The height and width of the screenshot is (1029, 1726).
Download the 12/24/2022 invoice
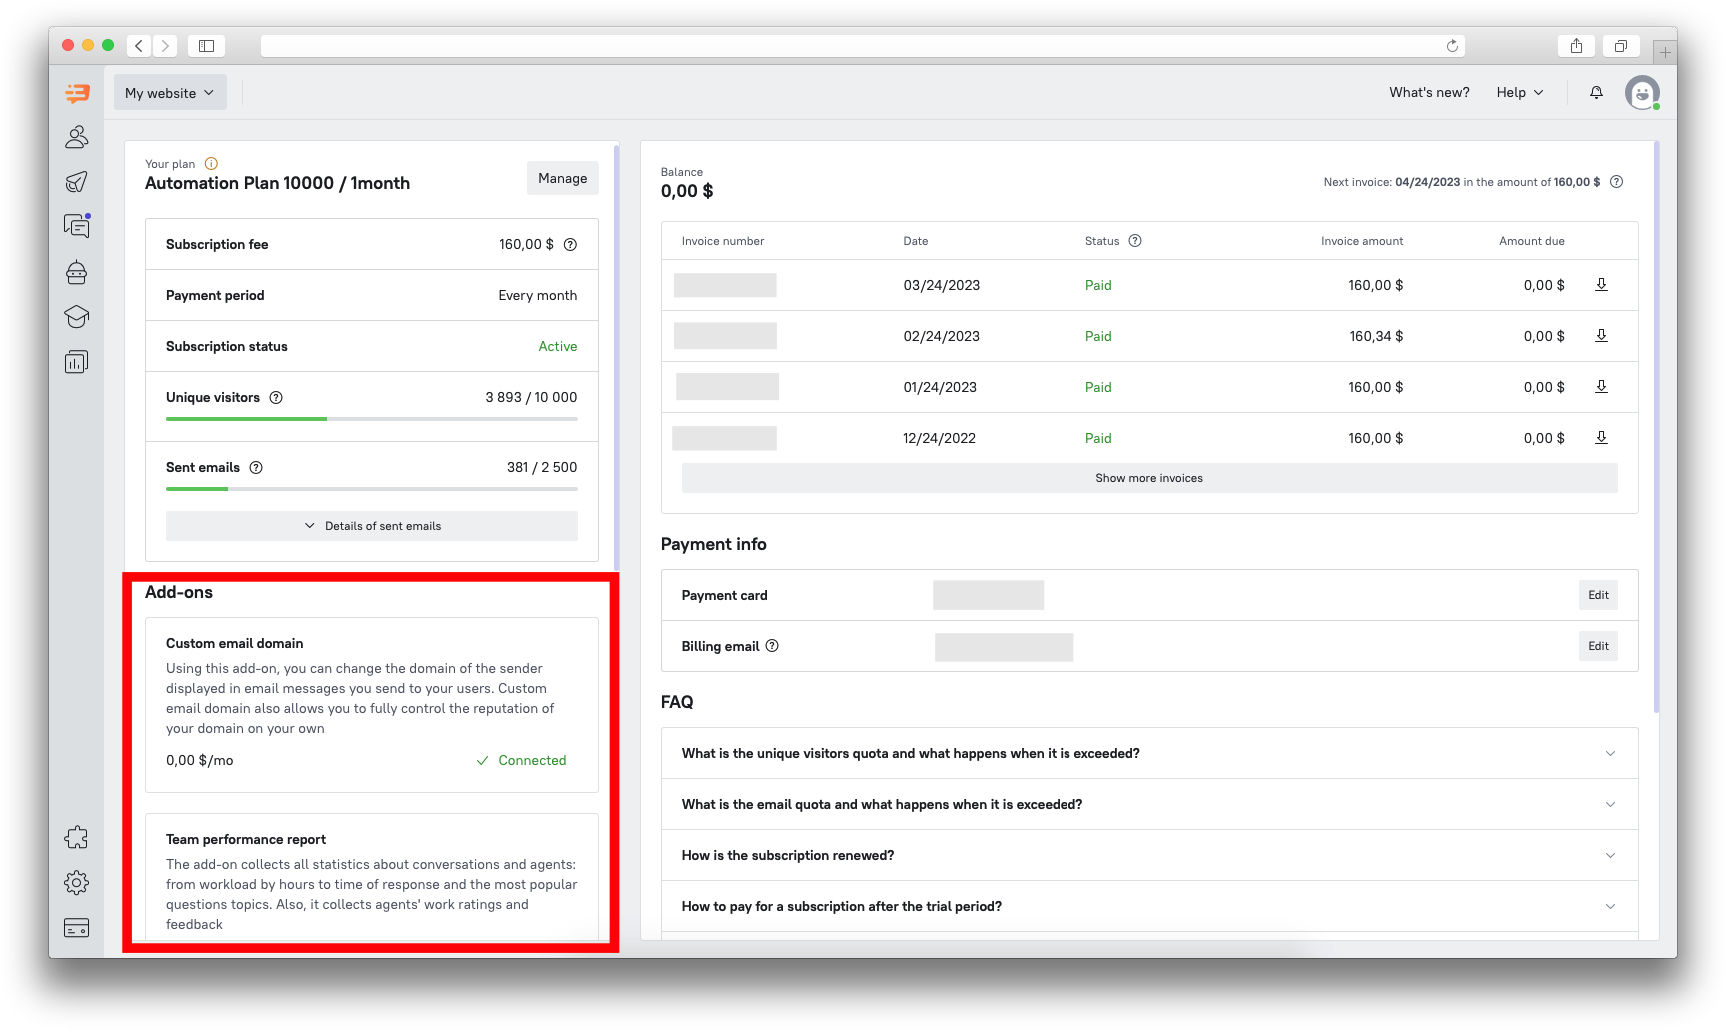click(x=1601, y=438)
